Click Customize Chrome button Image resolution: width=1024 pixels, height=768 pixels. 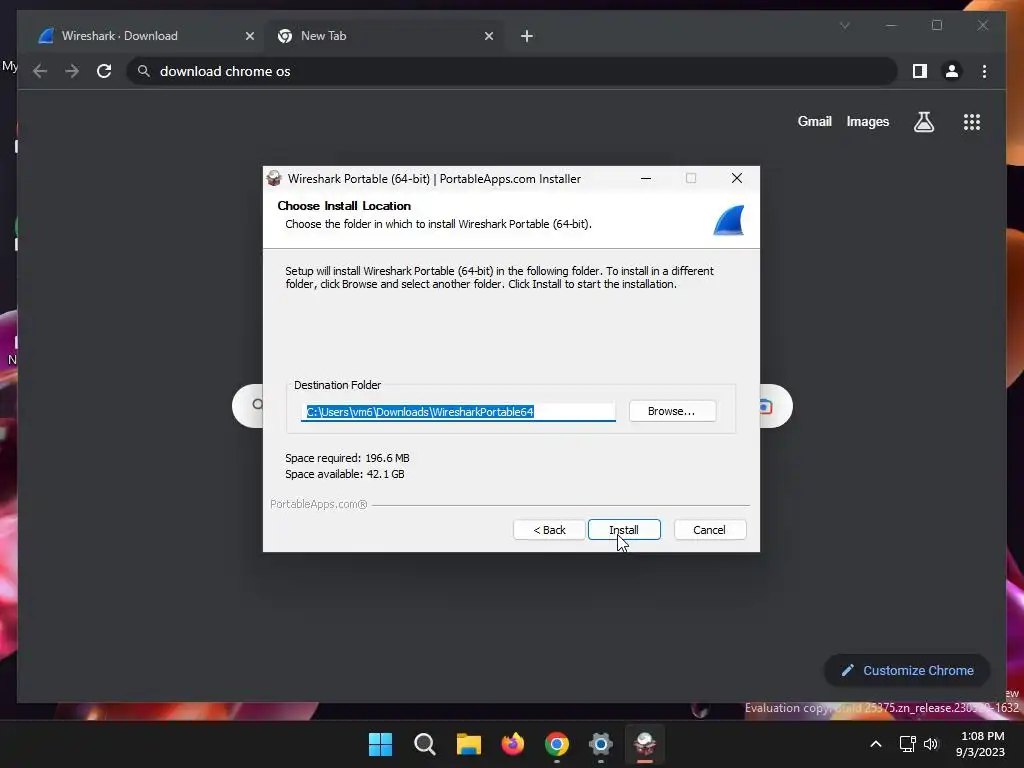907,670
